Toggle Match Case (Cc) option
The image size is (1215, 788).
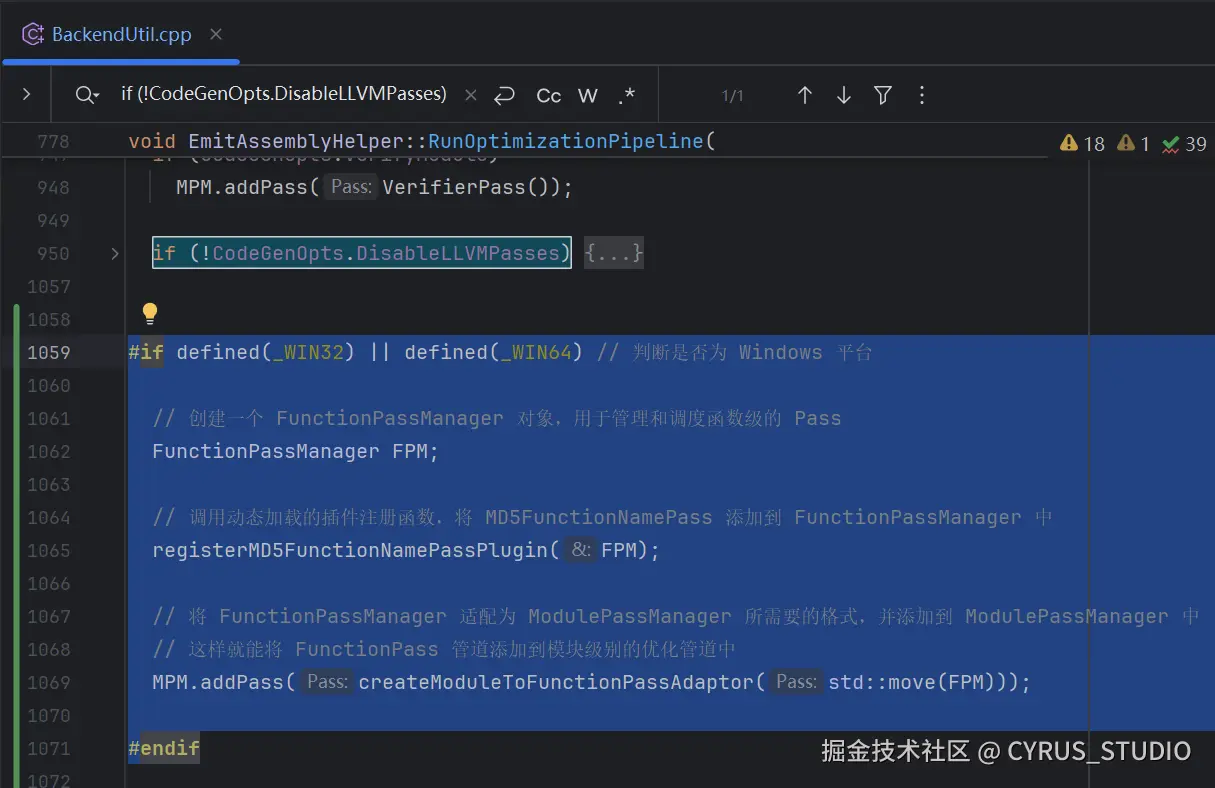pyautogui.click(x=549, y=95)
